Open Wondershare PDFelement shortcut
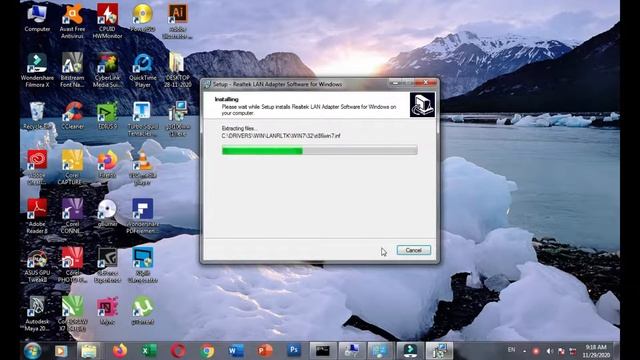Image resolution: width=640 pixels, height=360 pixels. pyautogui.click(x=142, y=217)
